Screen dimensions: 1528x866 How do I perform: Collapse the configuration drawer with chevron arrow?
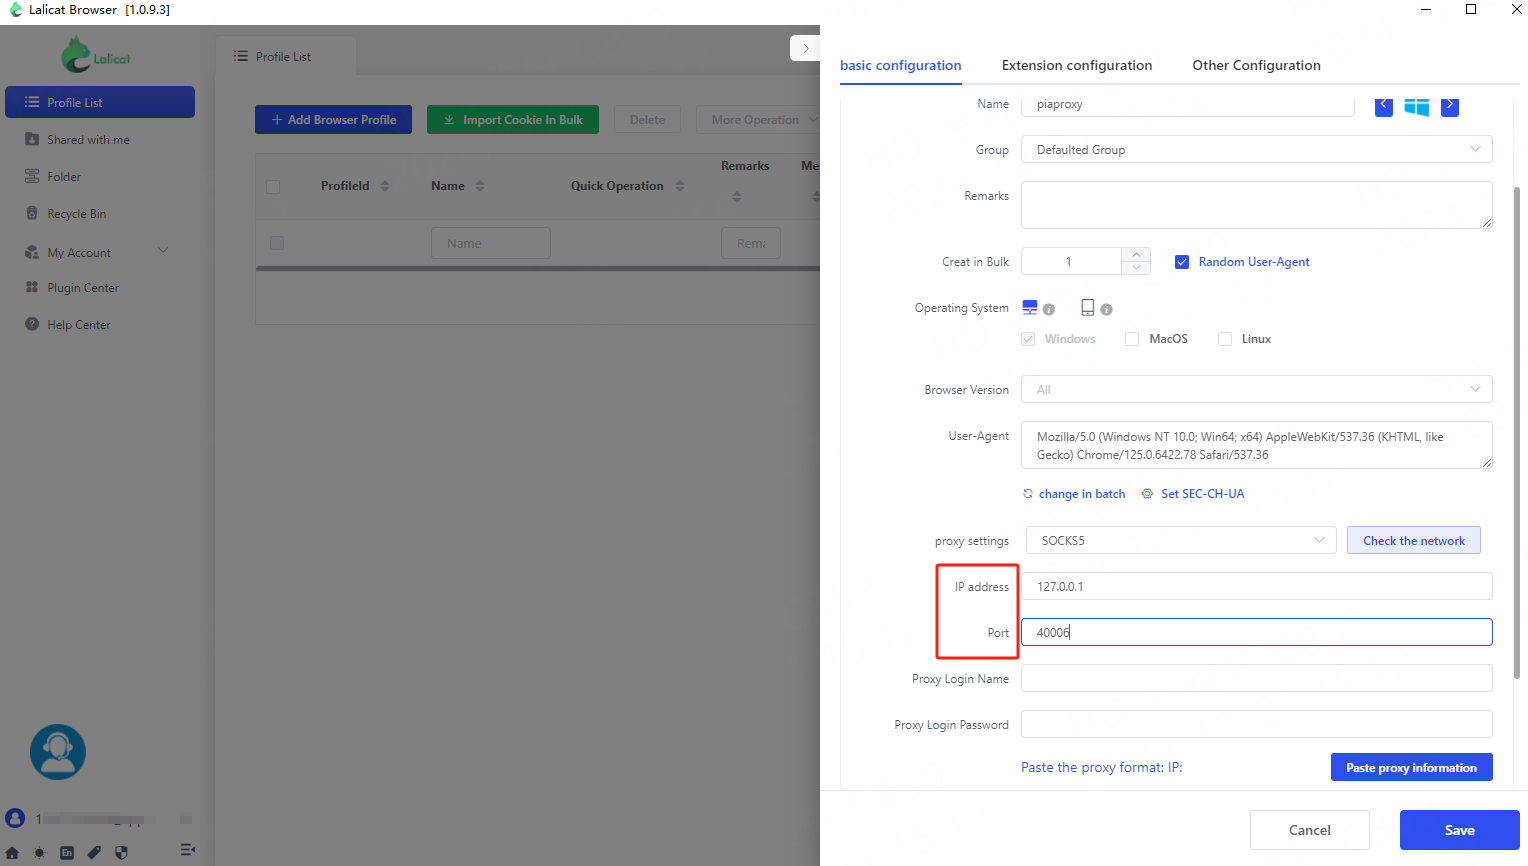click(x=805, y=48)
